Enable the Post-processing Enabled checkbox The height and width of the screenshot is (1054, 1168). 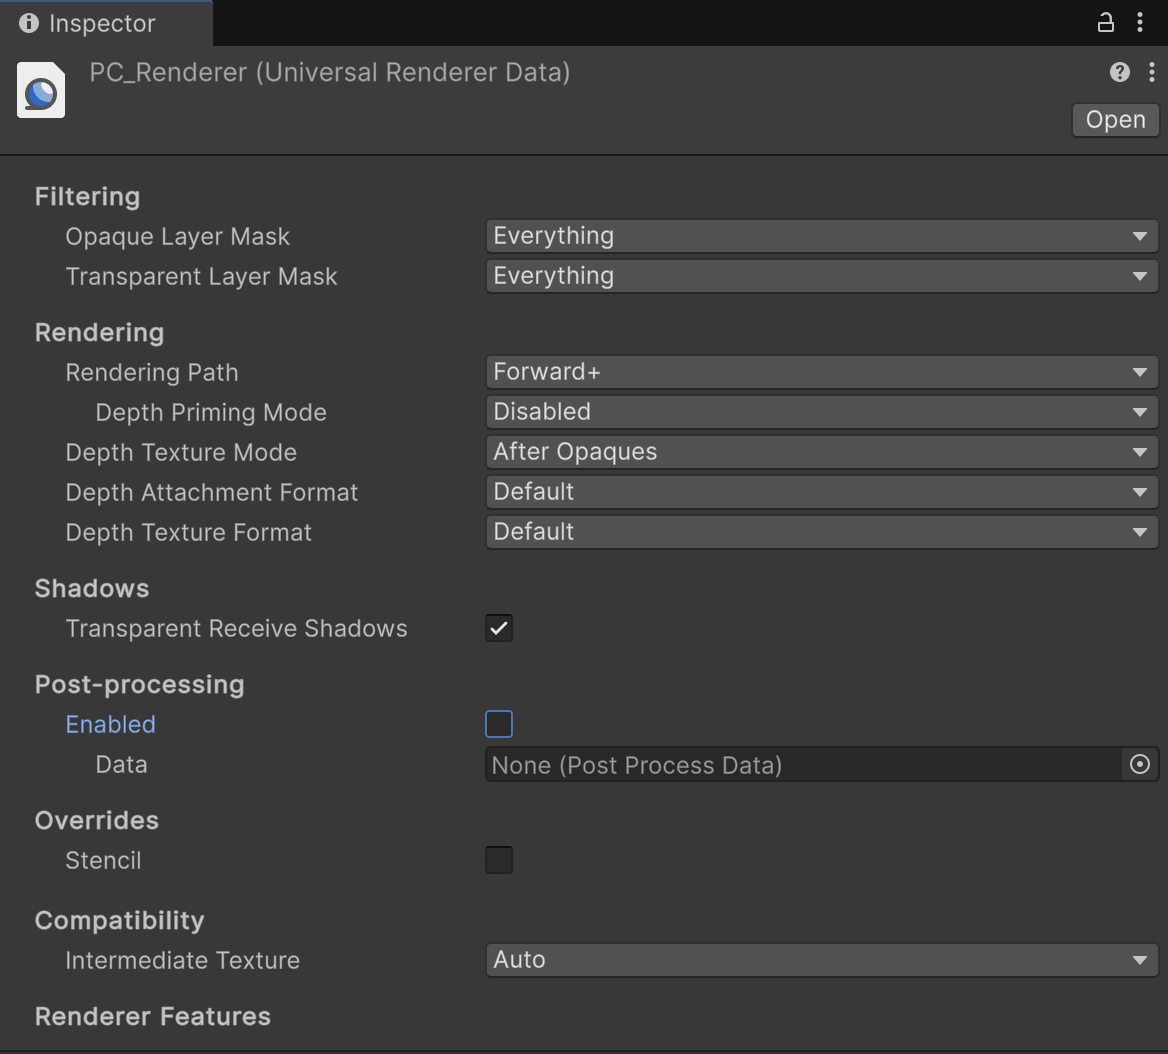click(x=498, y=723)
